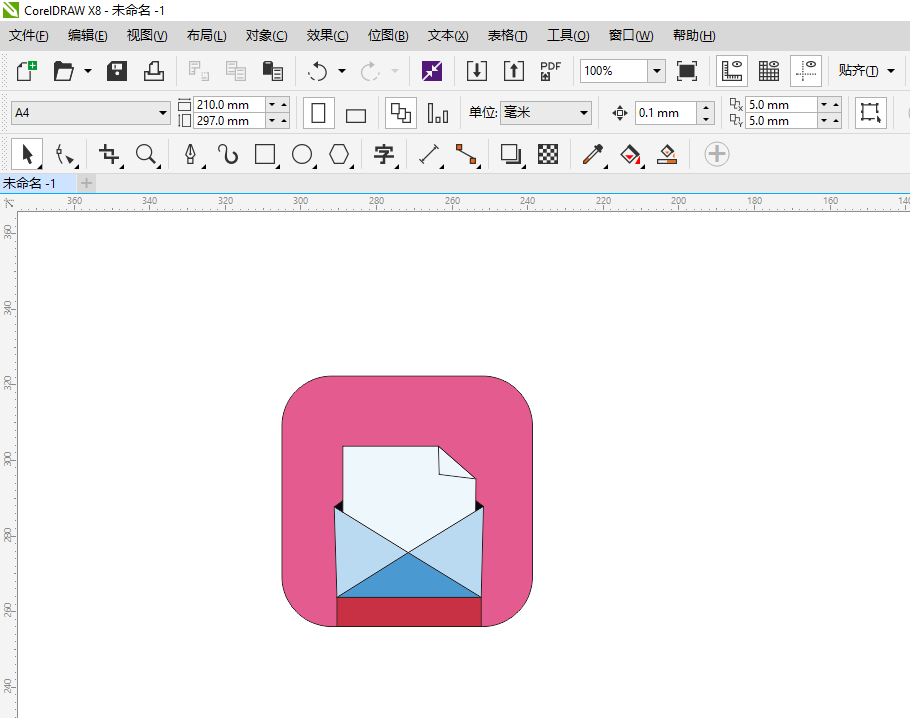Screen dimensions: 910x718
Task: Add a new document tab with plus
Action: 86,183
